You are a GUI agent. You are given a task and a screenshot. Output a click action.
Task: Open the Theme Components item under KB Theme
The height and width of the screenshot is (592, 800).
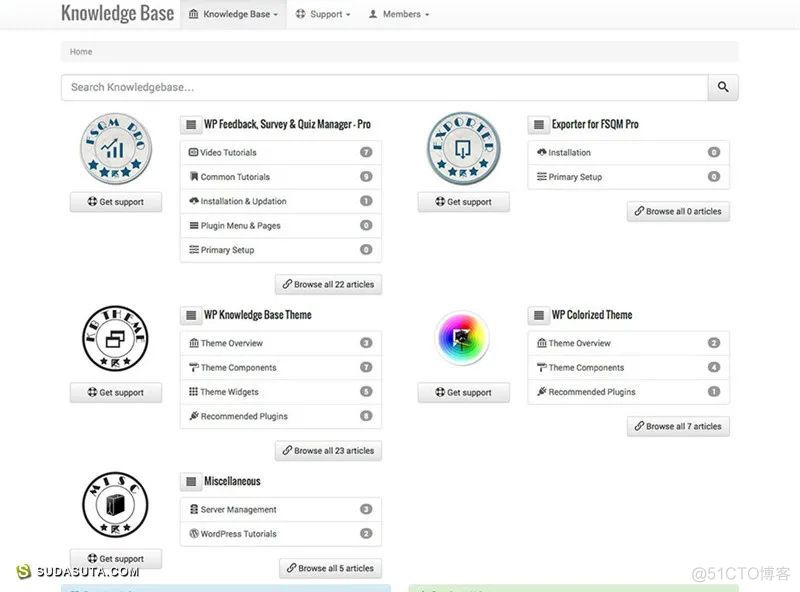238,368
